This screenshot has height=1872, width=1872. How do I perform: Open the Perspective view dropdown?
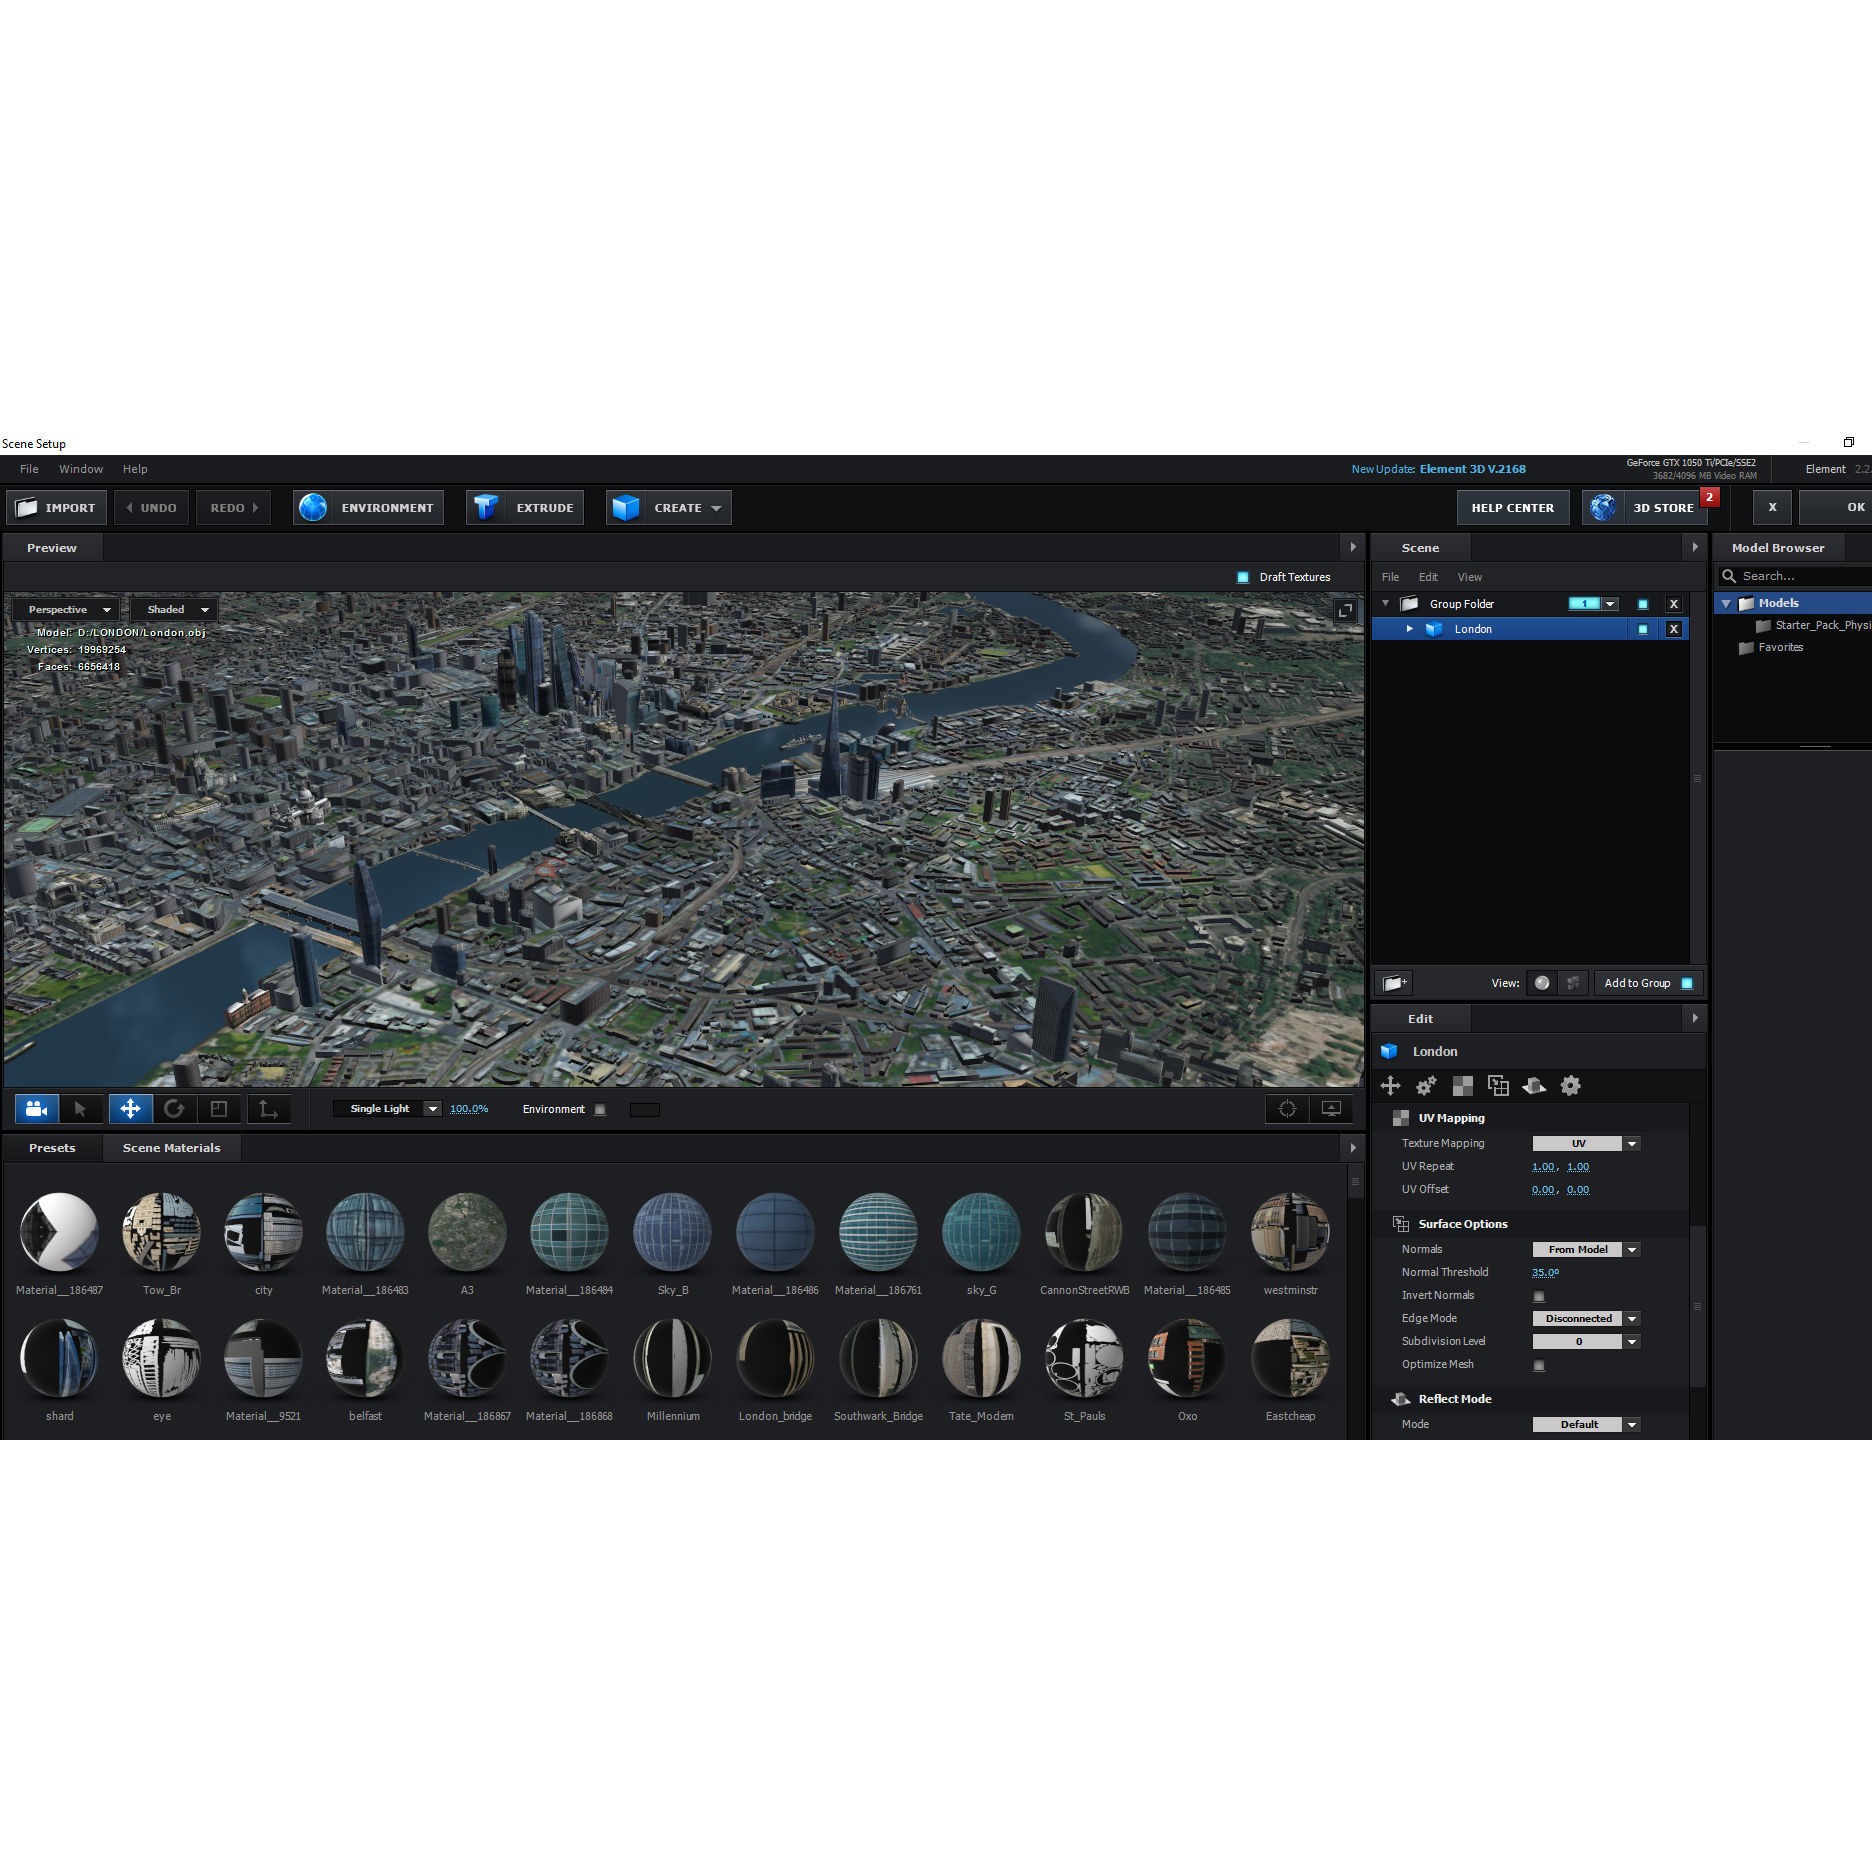point(66,609)
